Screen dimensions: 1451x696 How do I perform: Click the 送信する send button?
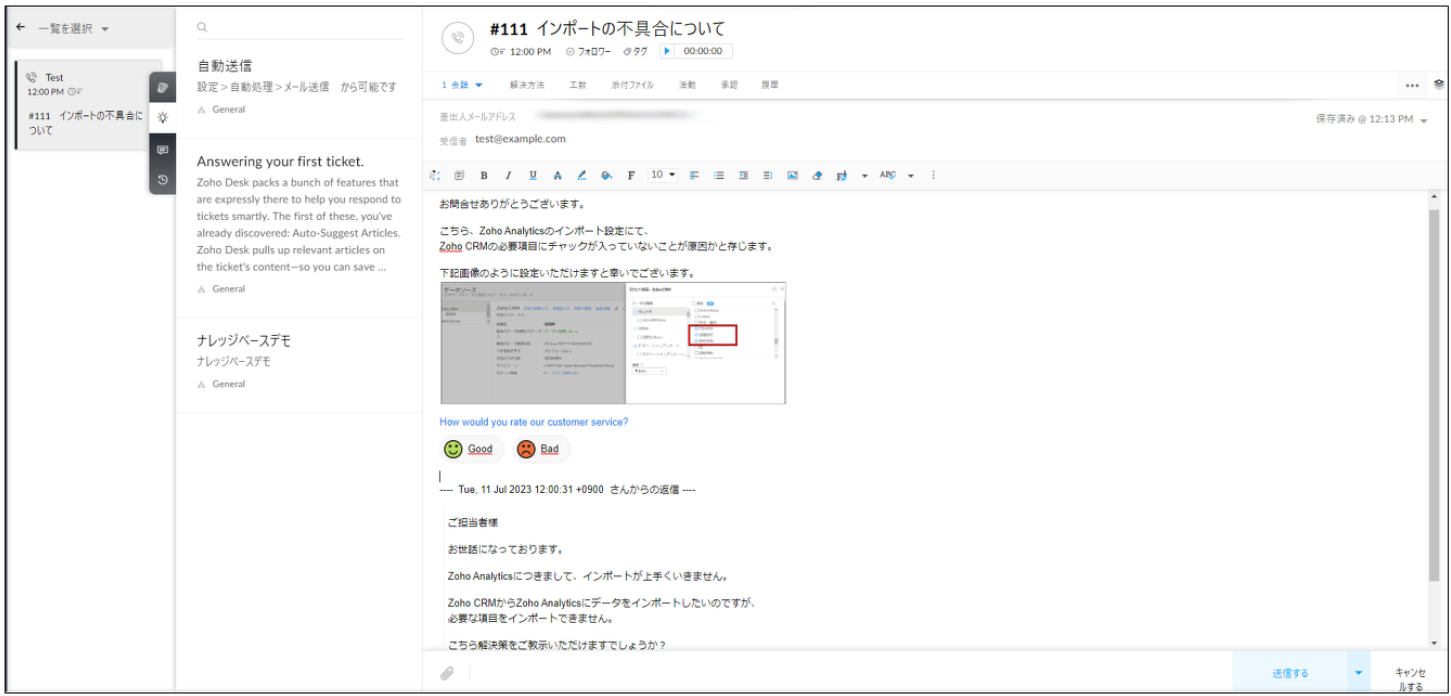coord(1289,673)
